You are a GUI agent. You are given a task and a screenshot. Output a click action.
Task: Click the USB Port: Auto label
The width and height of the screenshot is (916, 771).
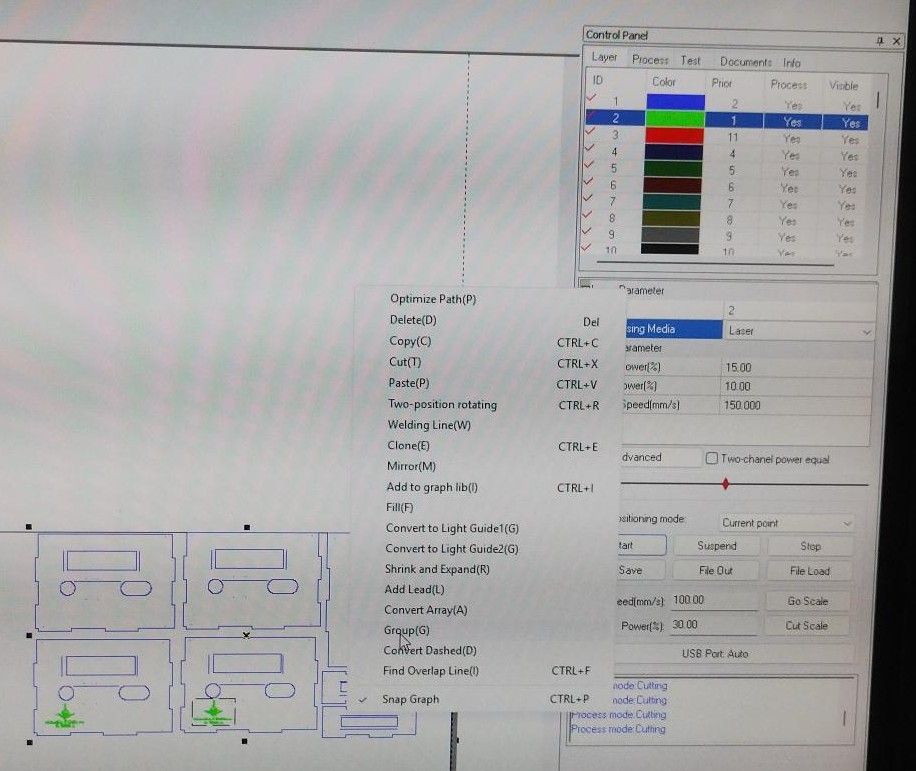coord(714,654)
